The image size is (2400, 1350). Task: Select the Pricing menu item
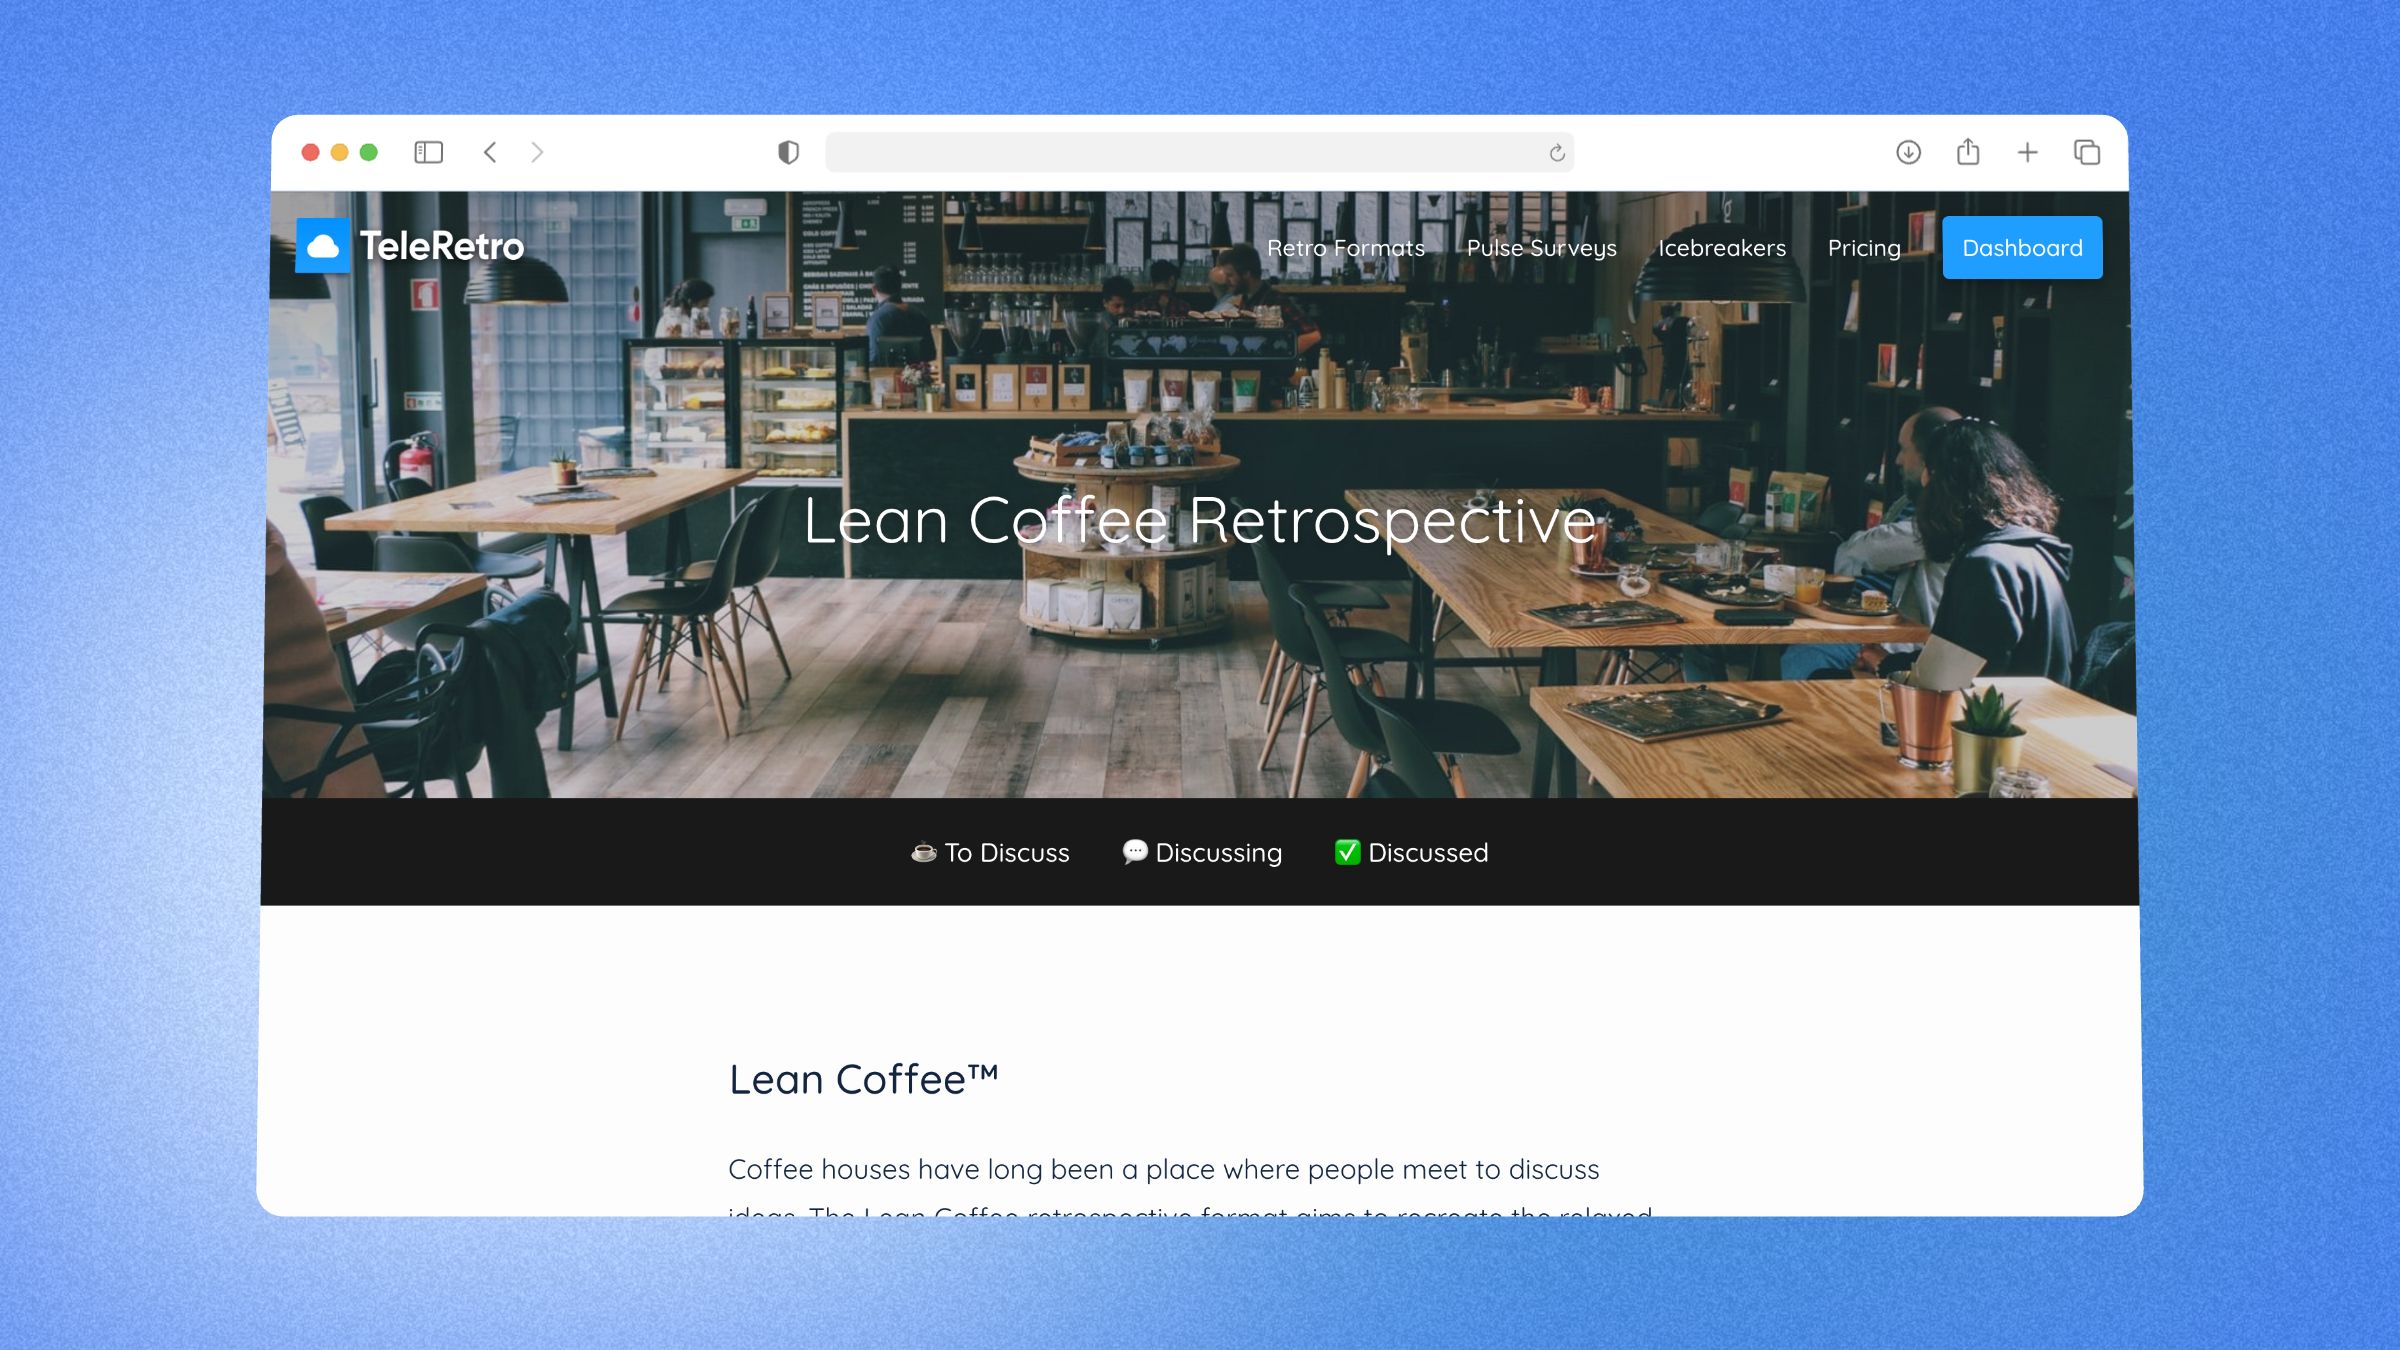pos(1863,247)
